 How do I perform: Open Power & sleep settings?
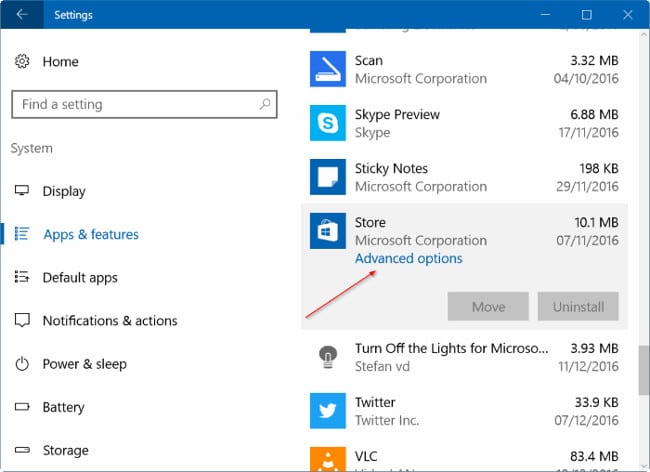click(85, 364)
